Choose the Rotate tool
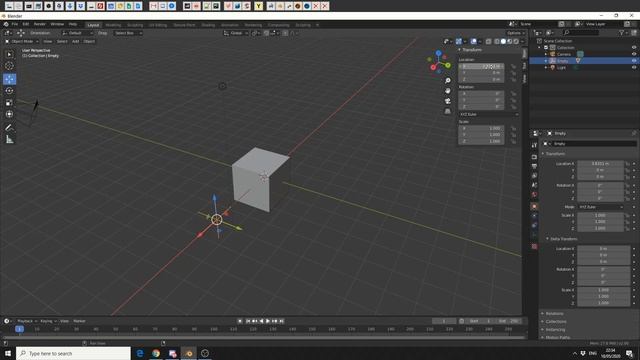This screenshot has height=360, width=640. (9, 91)
